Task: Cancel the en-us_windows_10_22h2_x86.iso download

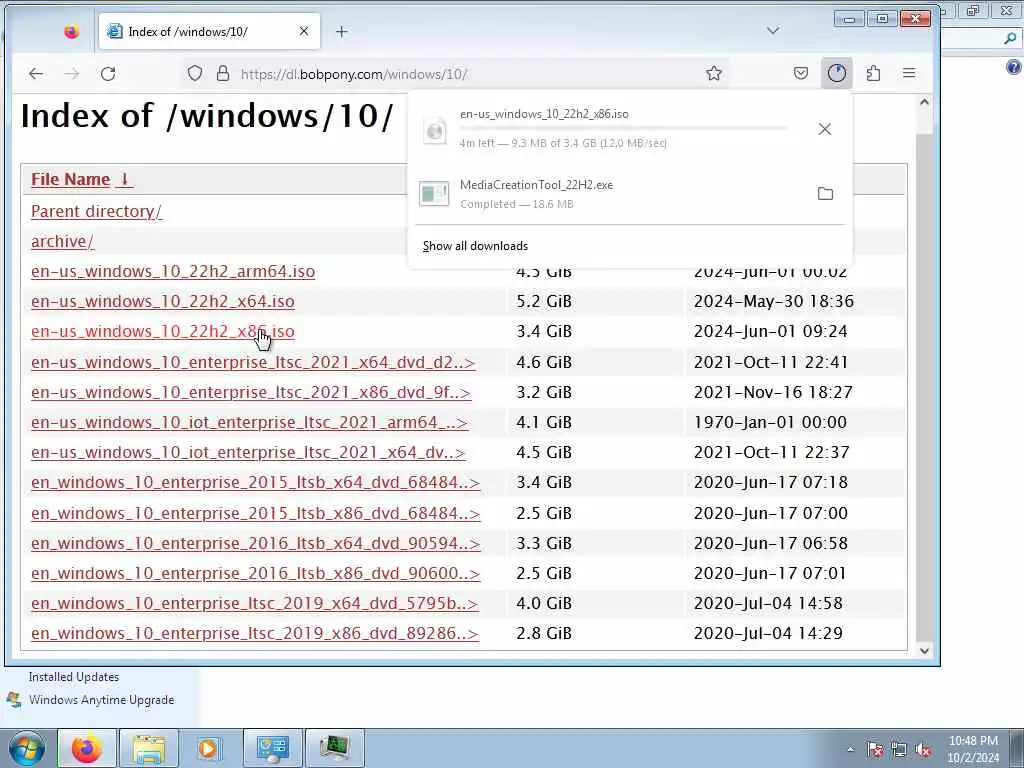Action: [x=825, y=129]
